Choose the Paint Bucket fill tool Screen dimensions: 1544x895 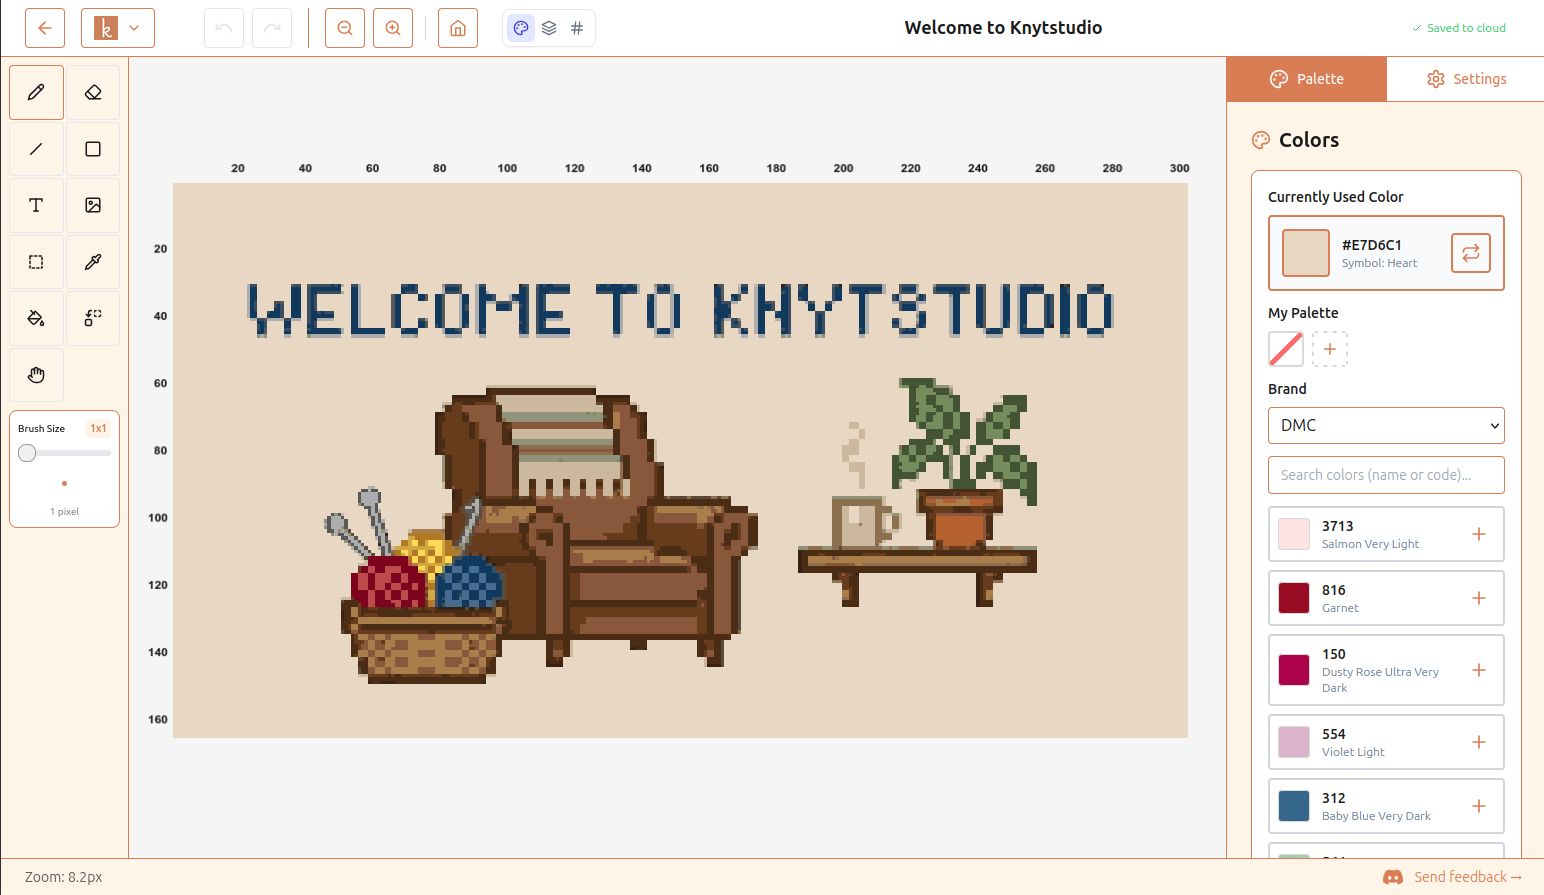[x=36, y=318]
